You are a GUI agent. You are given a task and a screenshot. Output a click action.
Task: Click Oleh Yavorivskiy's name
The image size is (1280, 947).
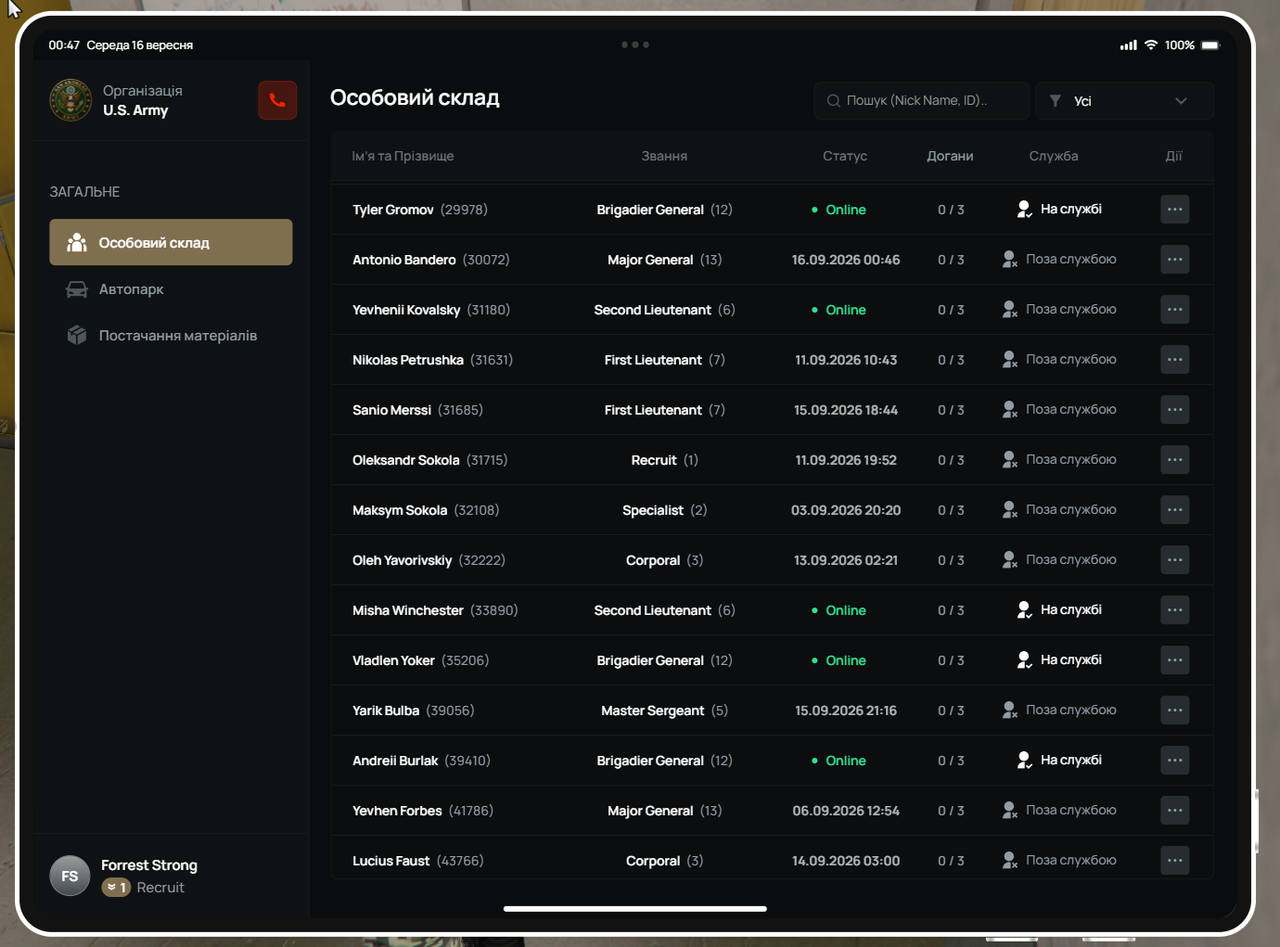(x=402, y=560)
